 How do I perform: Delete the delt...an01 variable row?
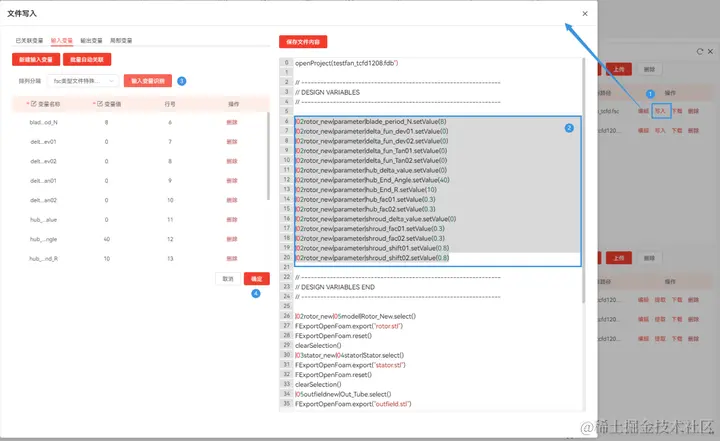click(232, 181)
